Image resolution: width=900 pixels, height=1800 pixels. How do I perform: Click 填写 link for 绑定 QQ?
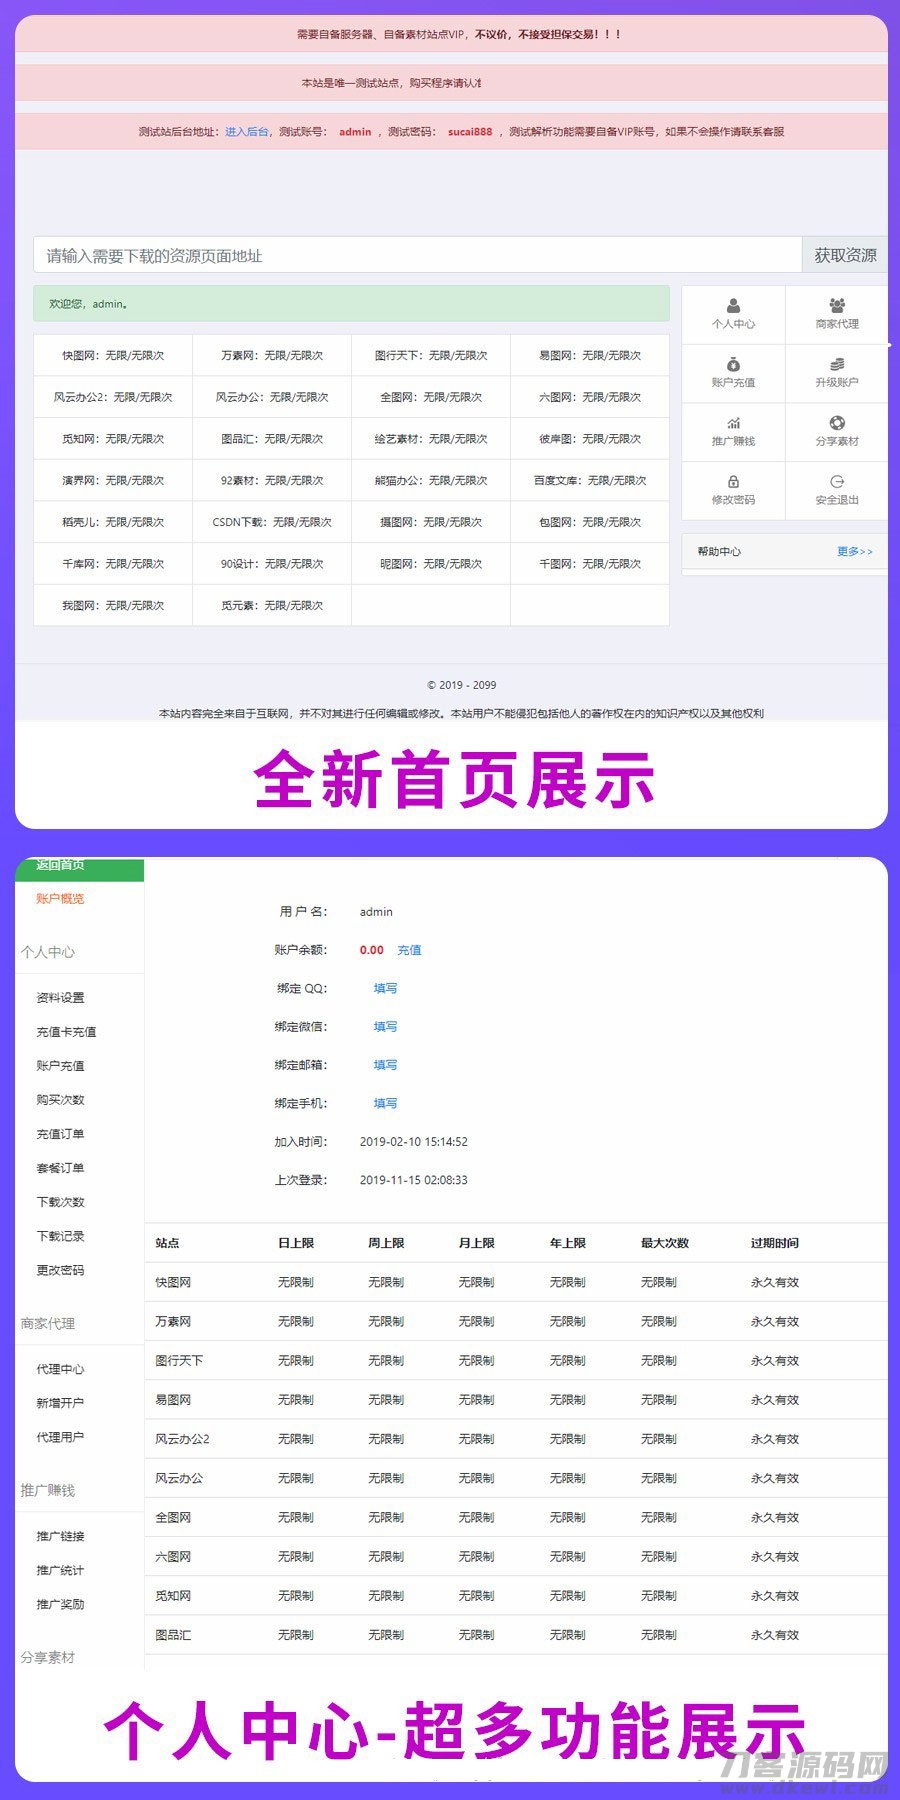(385, 988)
